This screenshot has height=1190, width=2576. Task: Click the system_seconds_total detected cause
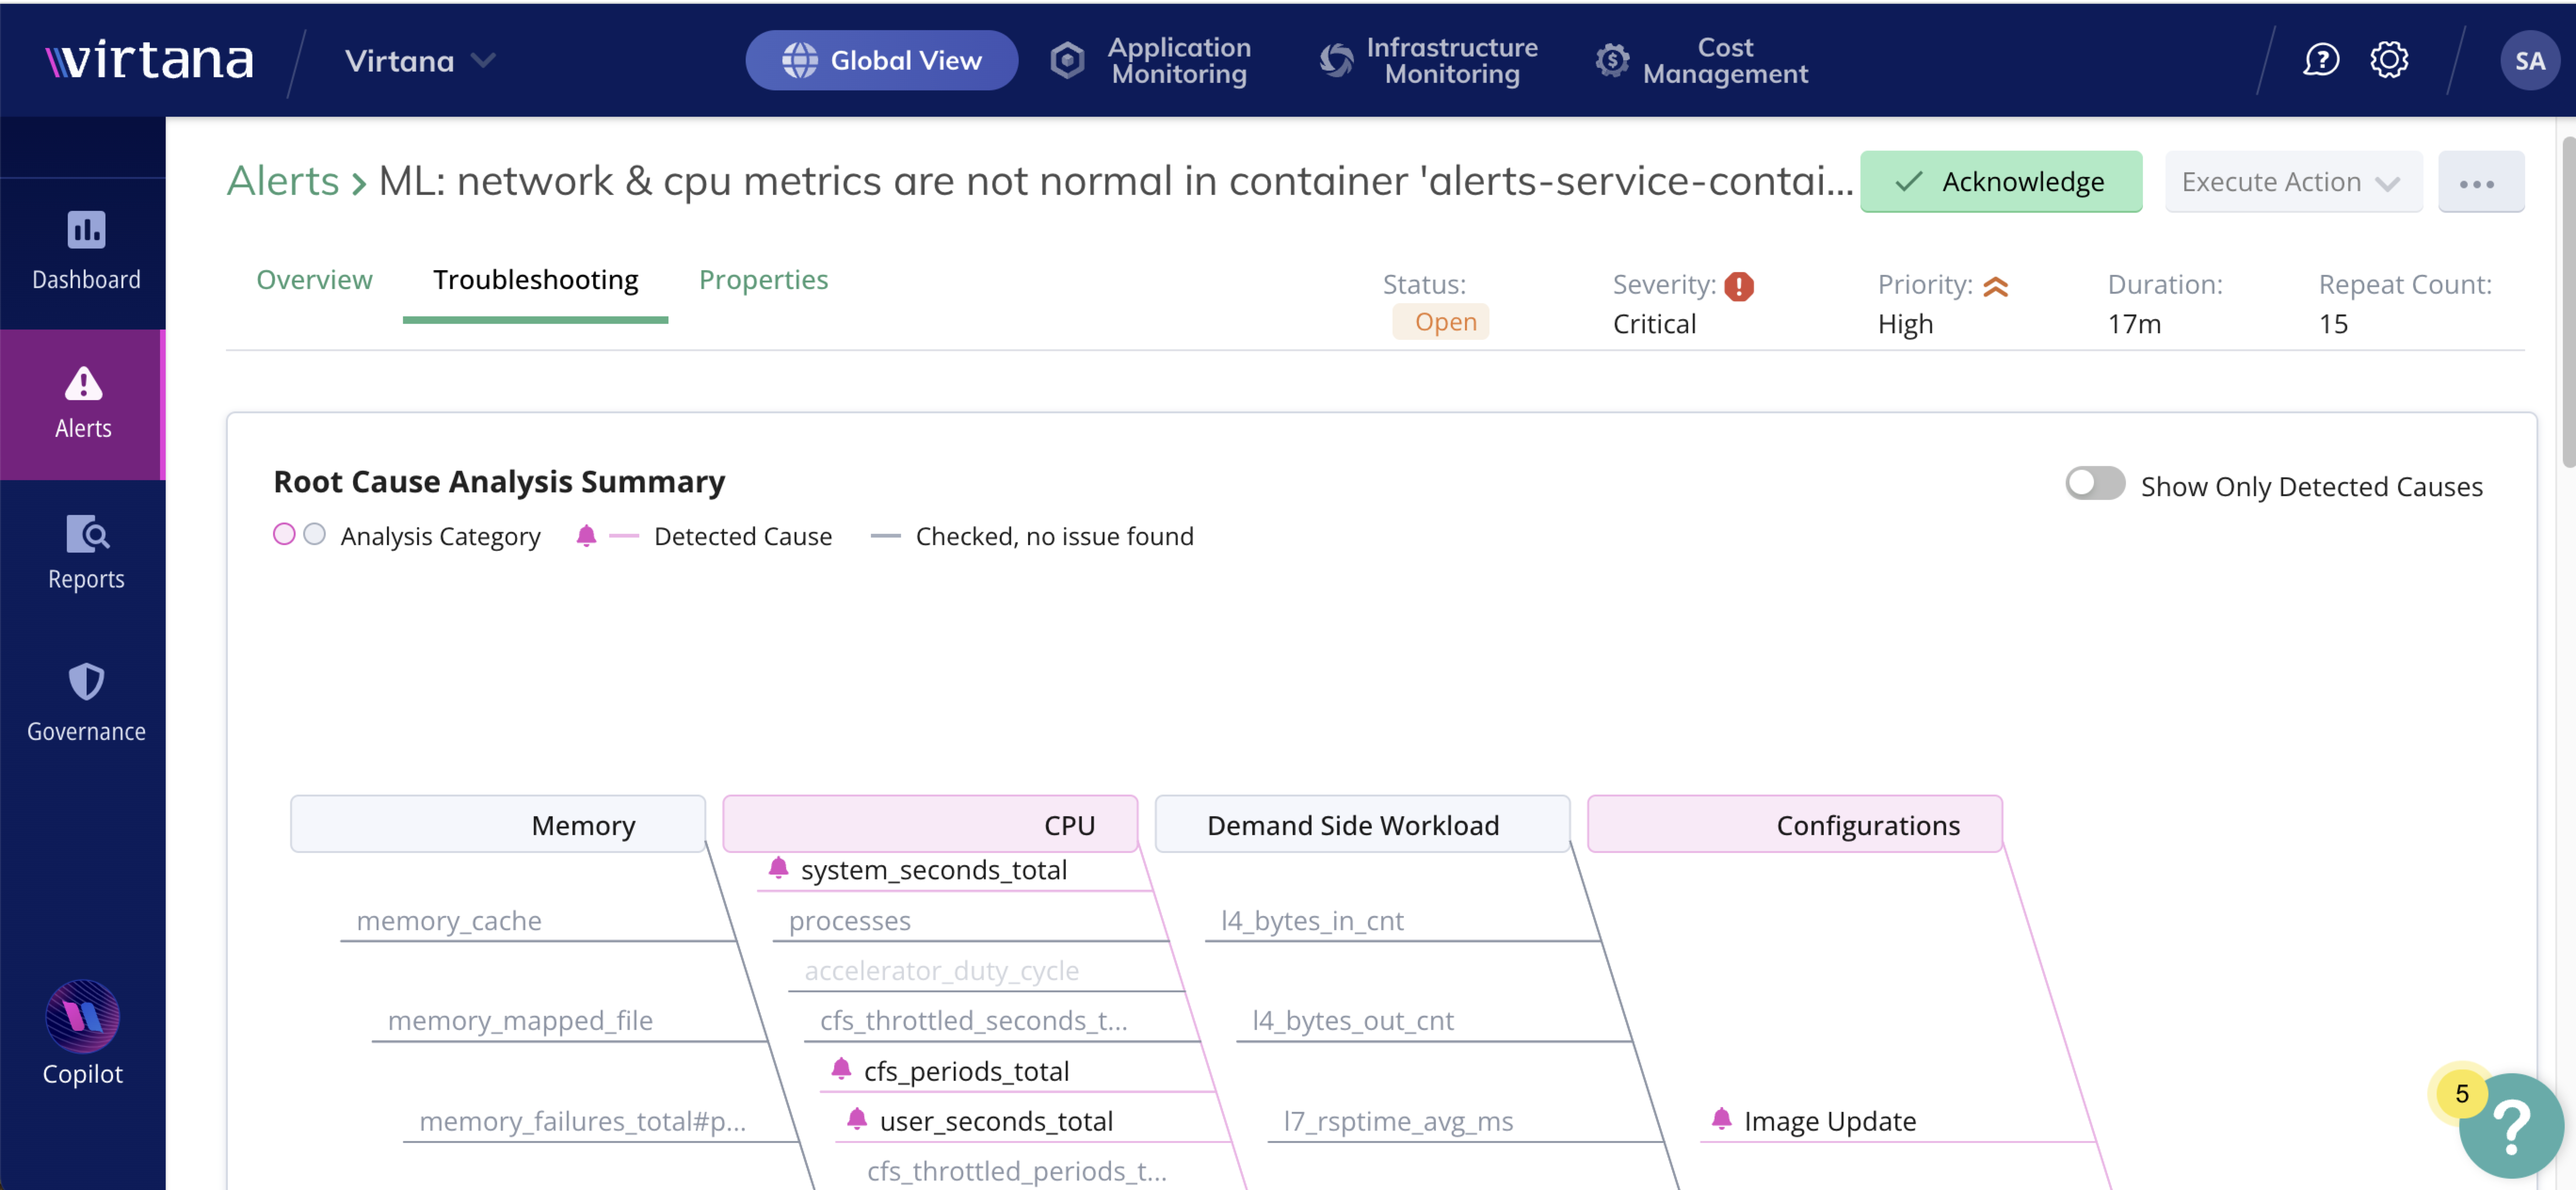pos(934,870)
